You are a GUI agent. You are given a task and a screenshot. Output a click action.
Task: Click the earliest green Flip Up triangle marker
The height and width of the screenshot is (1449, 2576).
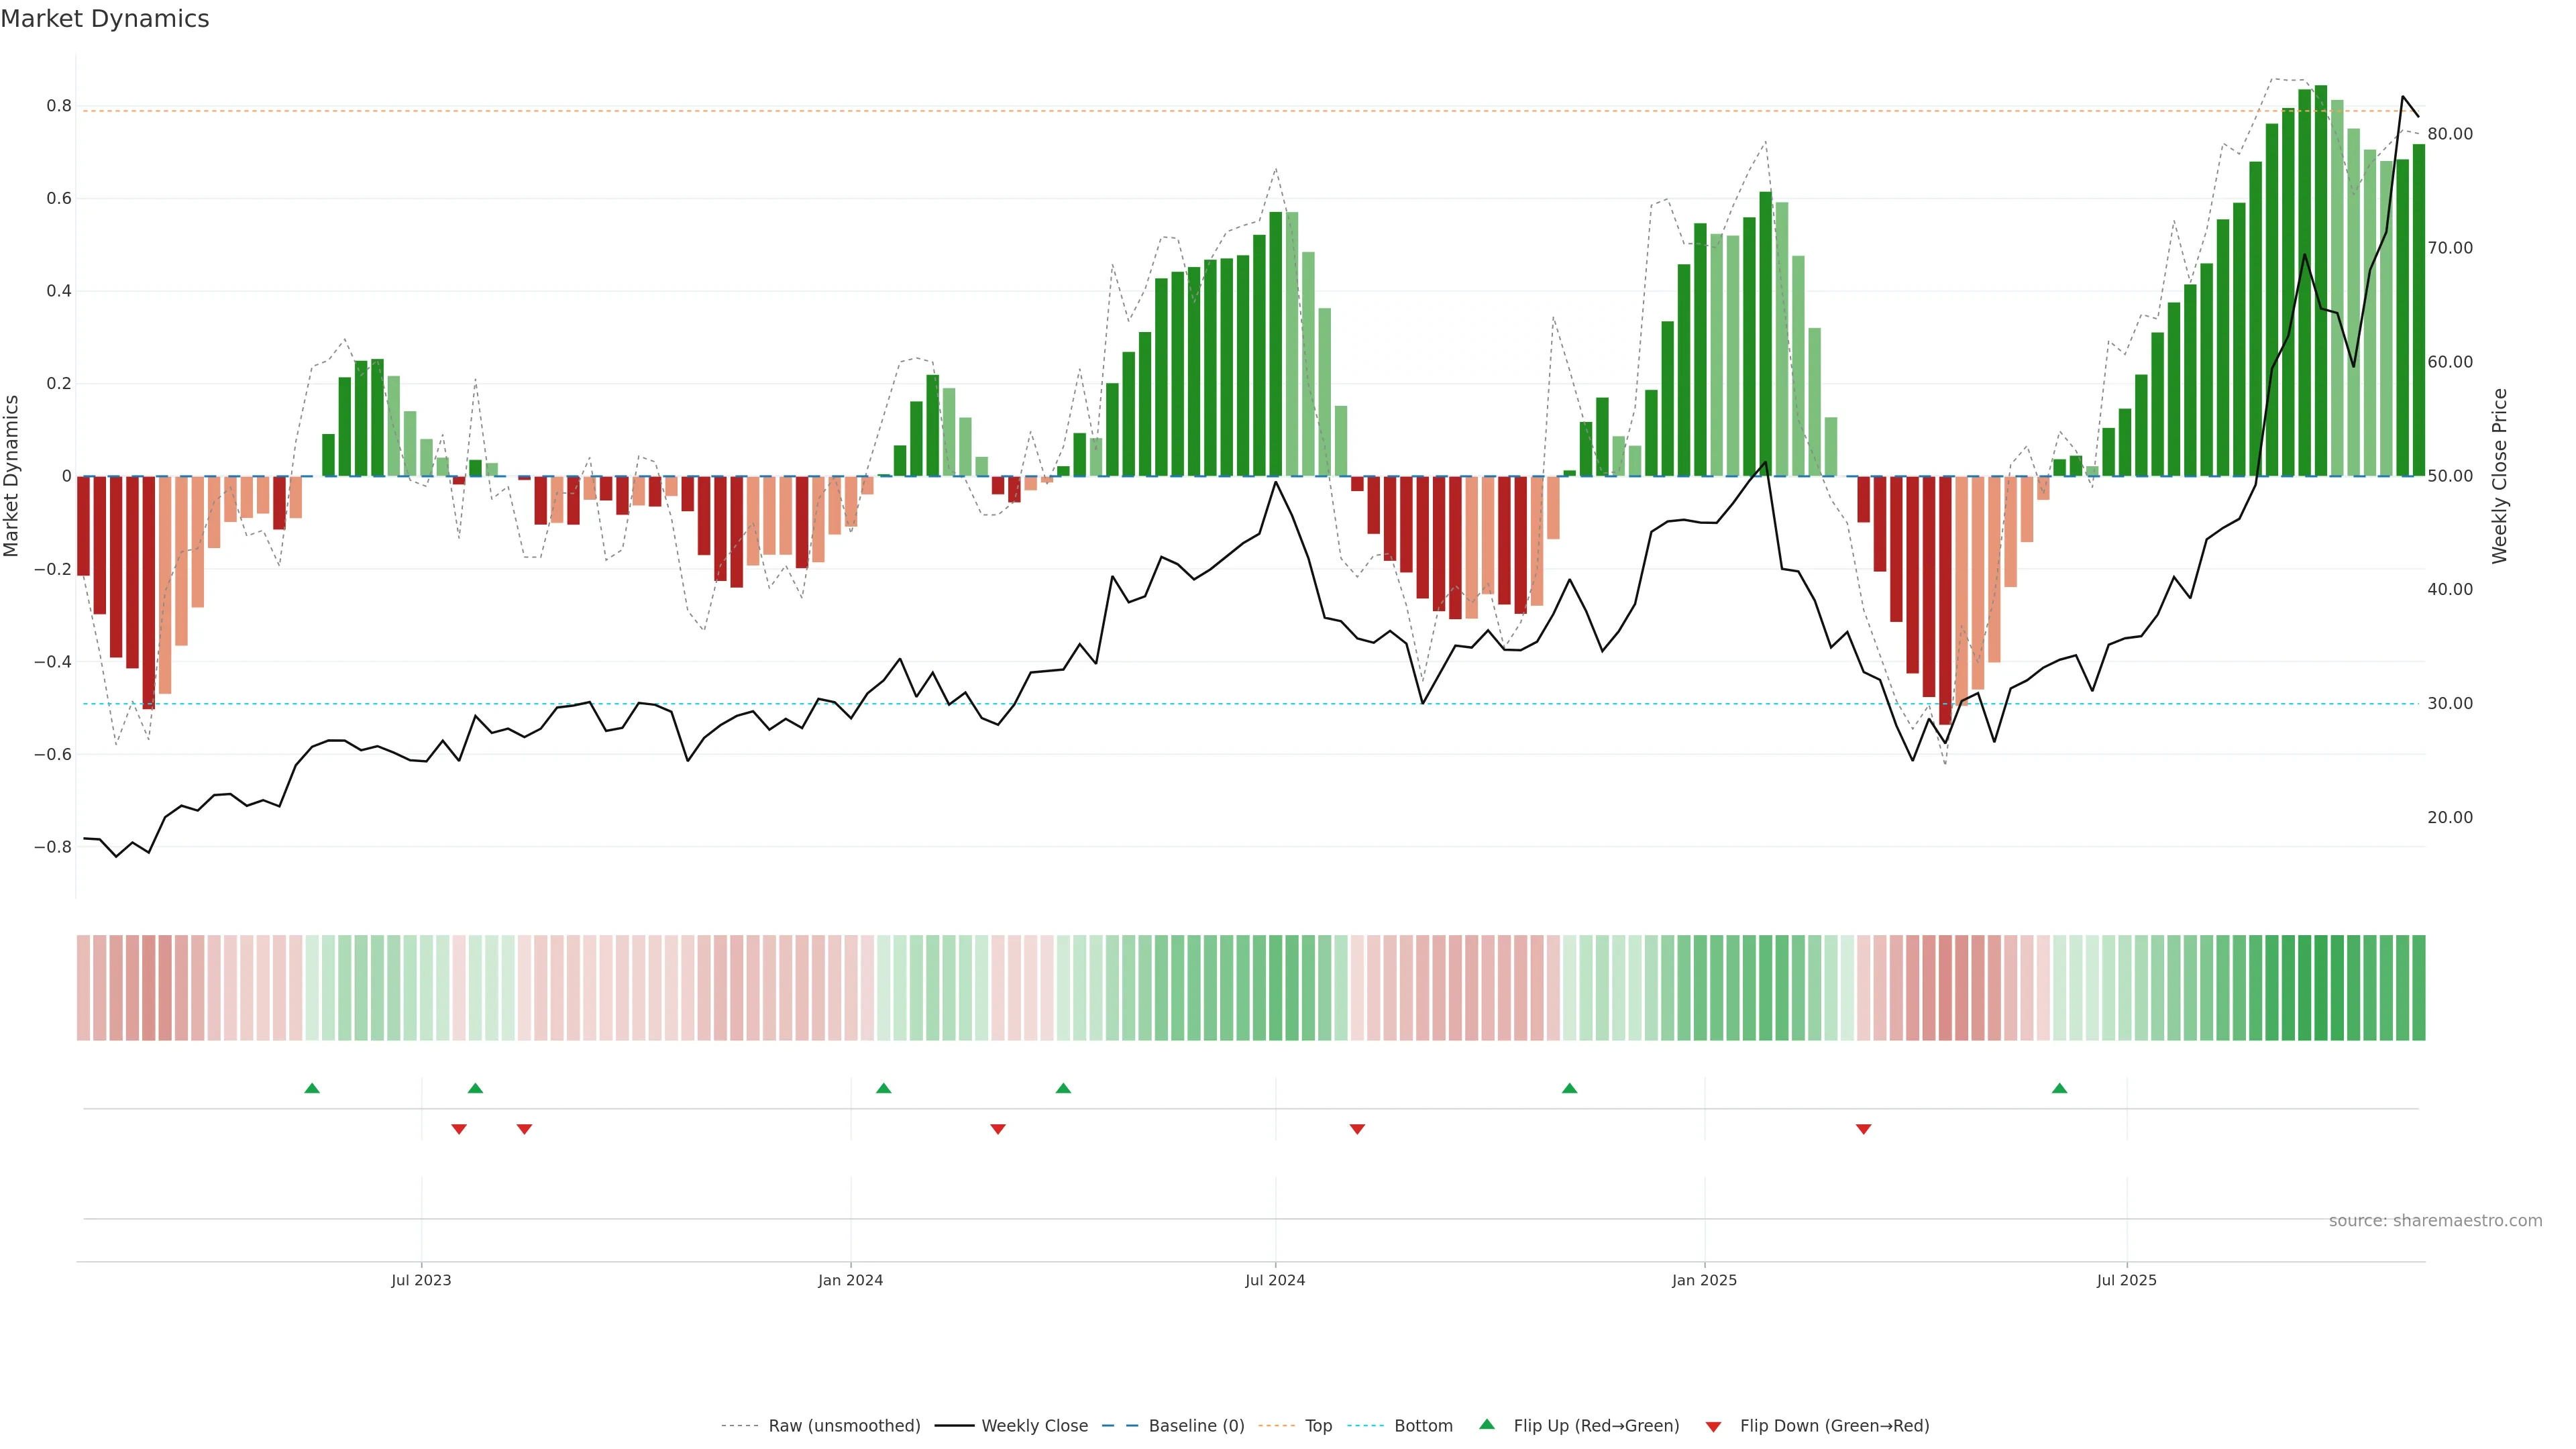point(312,1088)
